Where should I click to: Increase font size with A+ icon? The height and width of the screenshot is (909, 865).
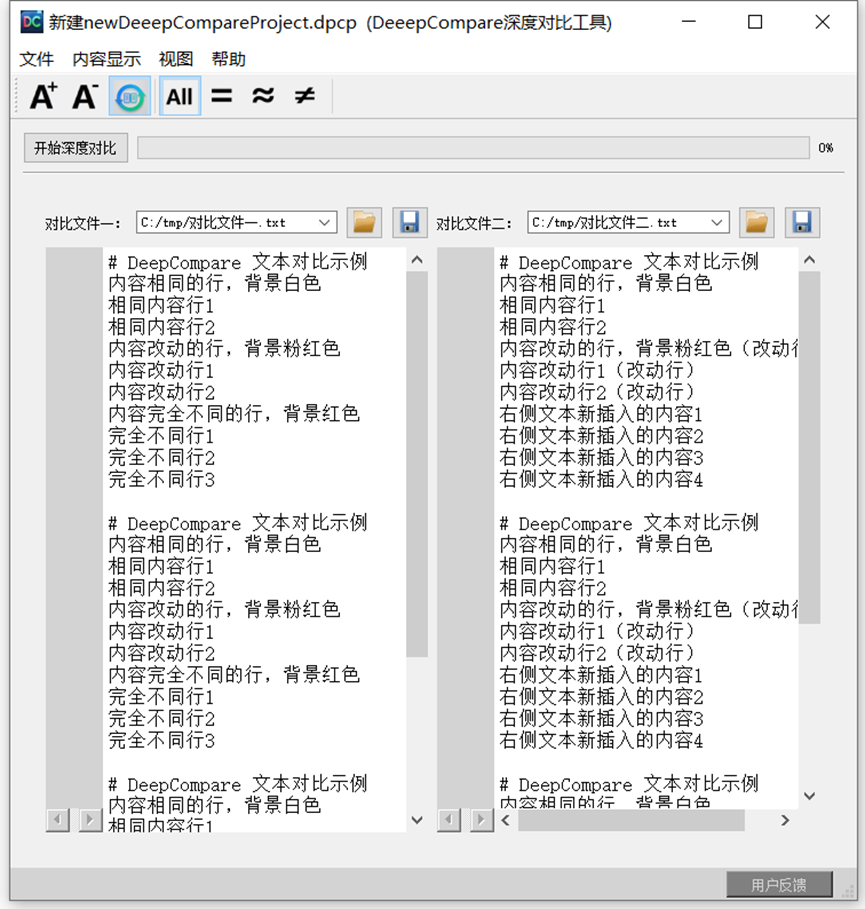click(44, 96)
